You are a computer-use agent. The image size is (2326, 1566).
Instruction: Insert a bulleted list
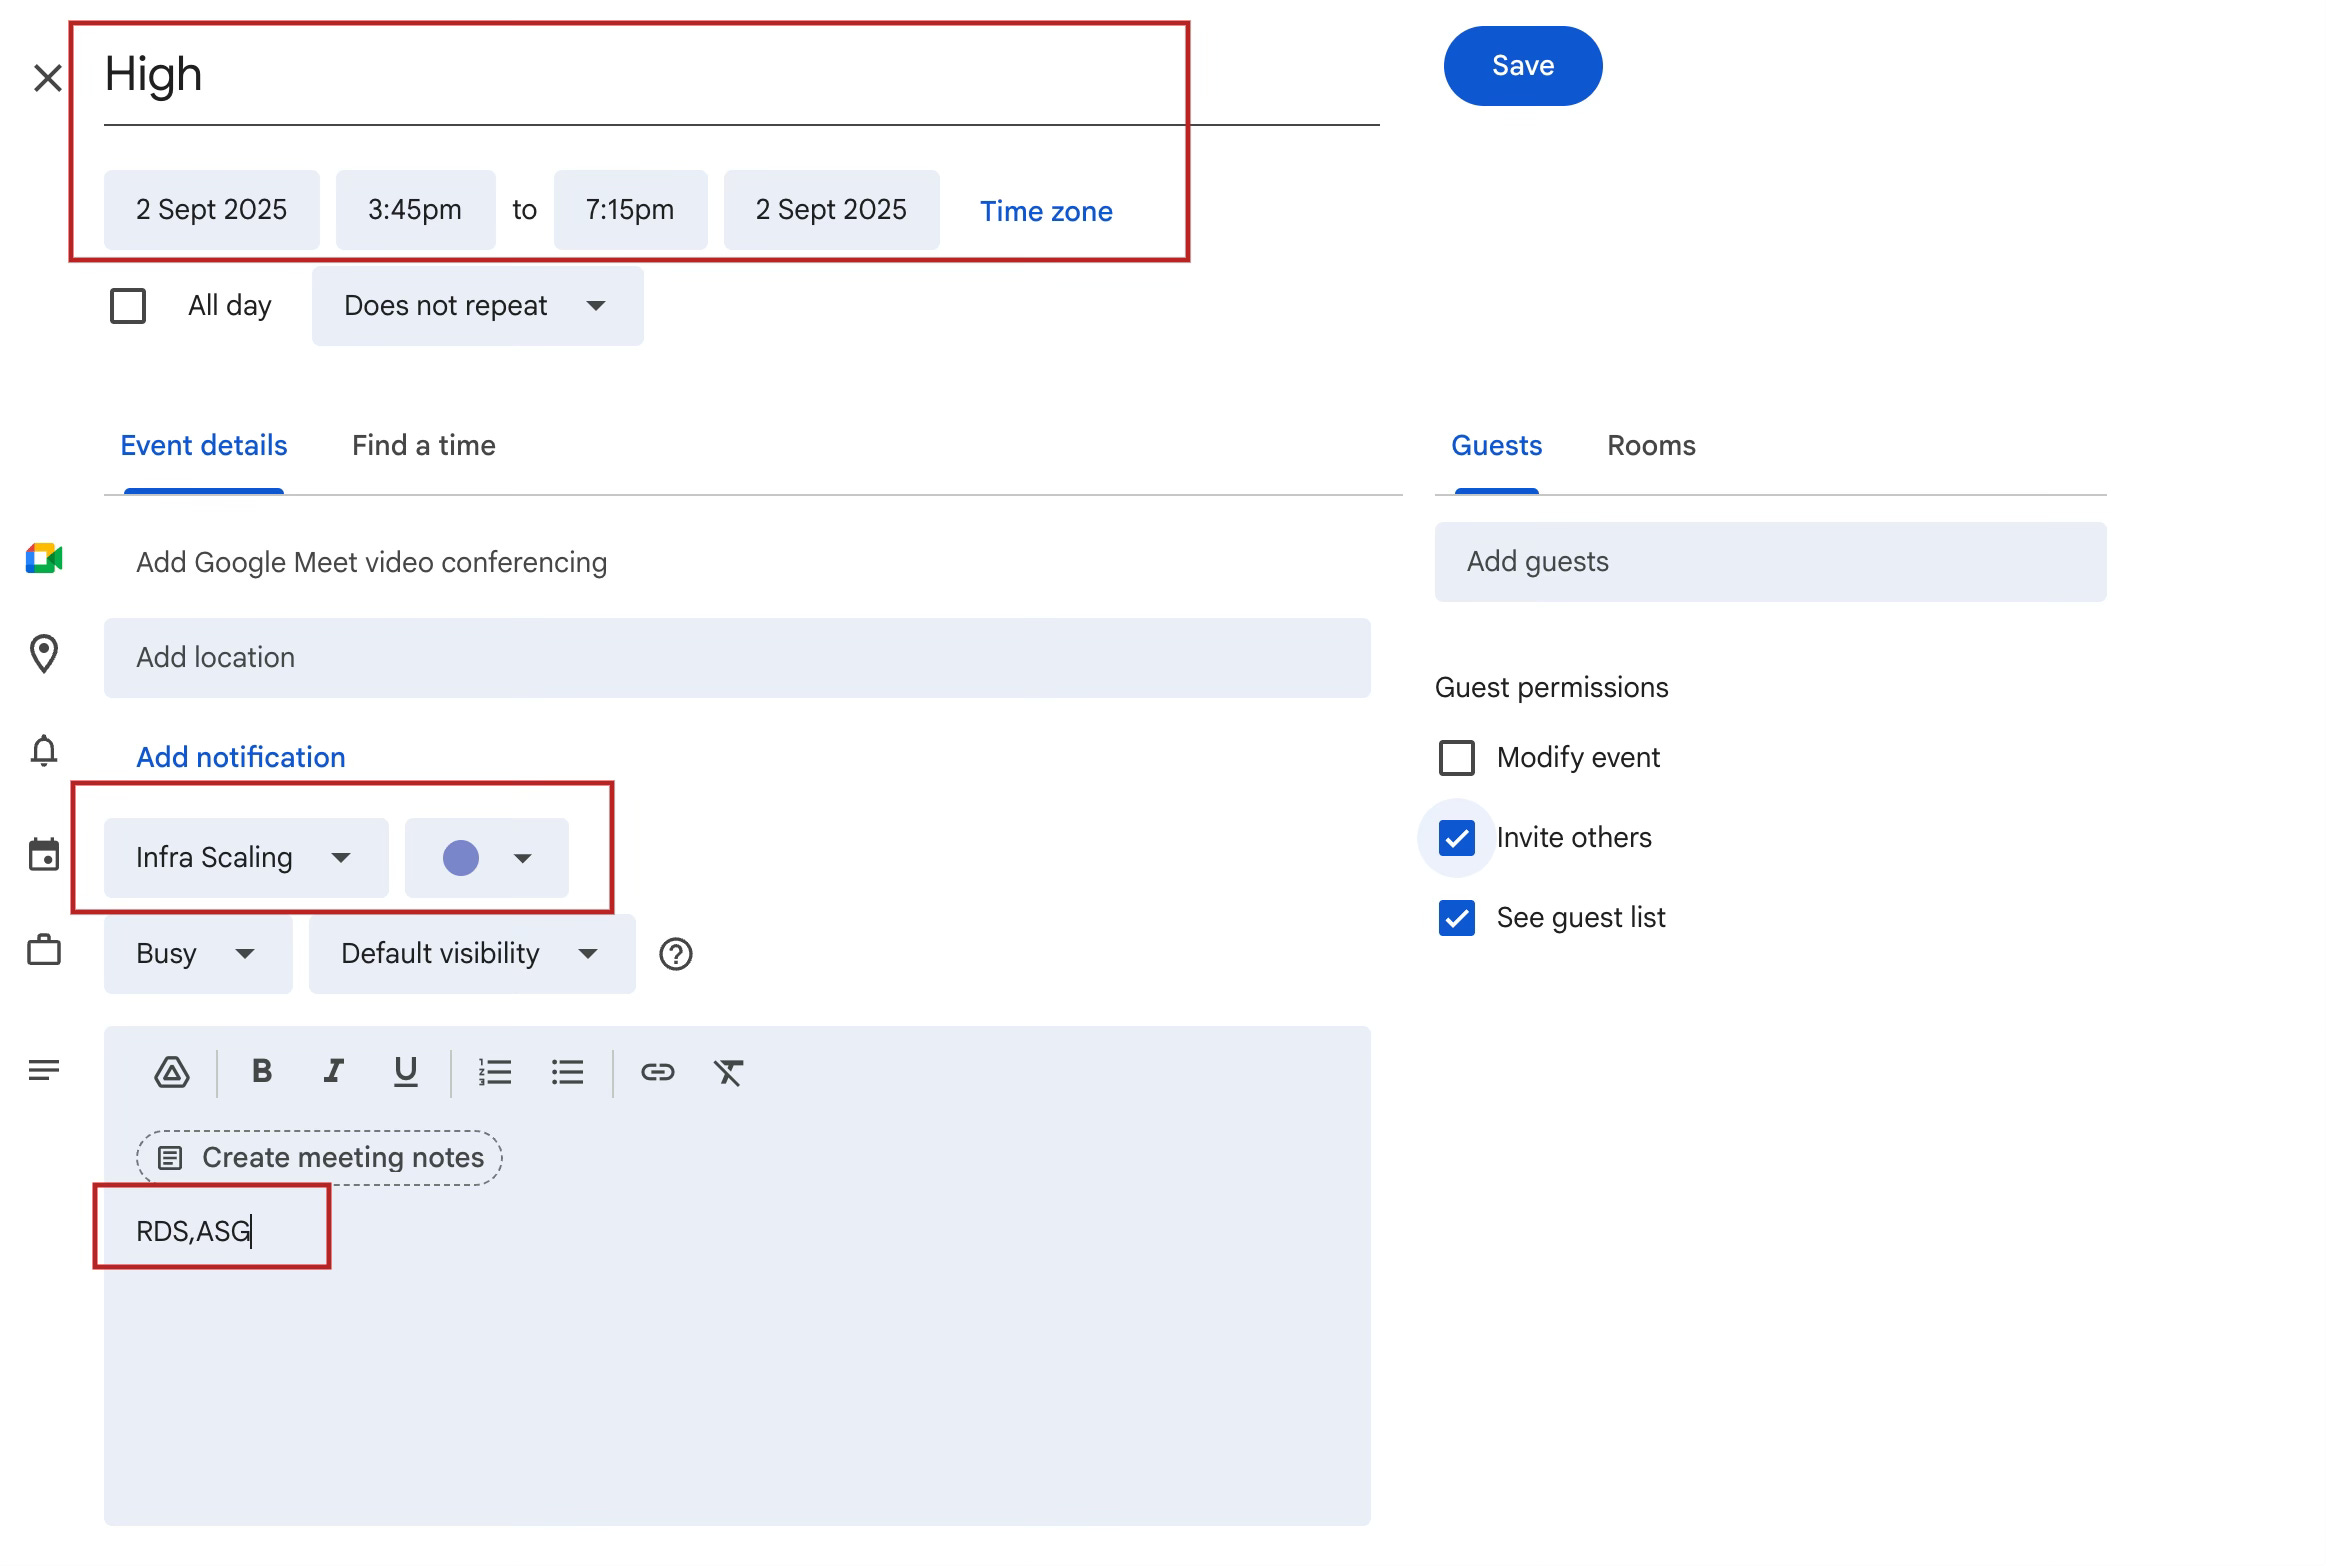pyautogui.click(x=567, y=1072)
